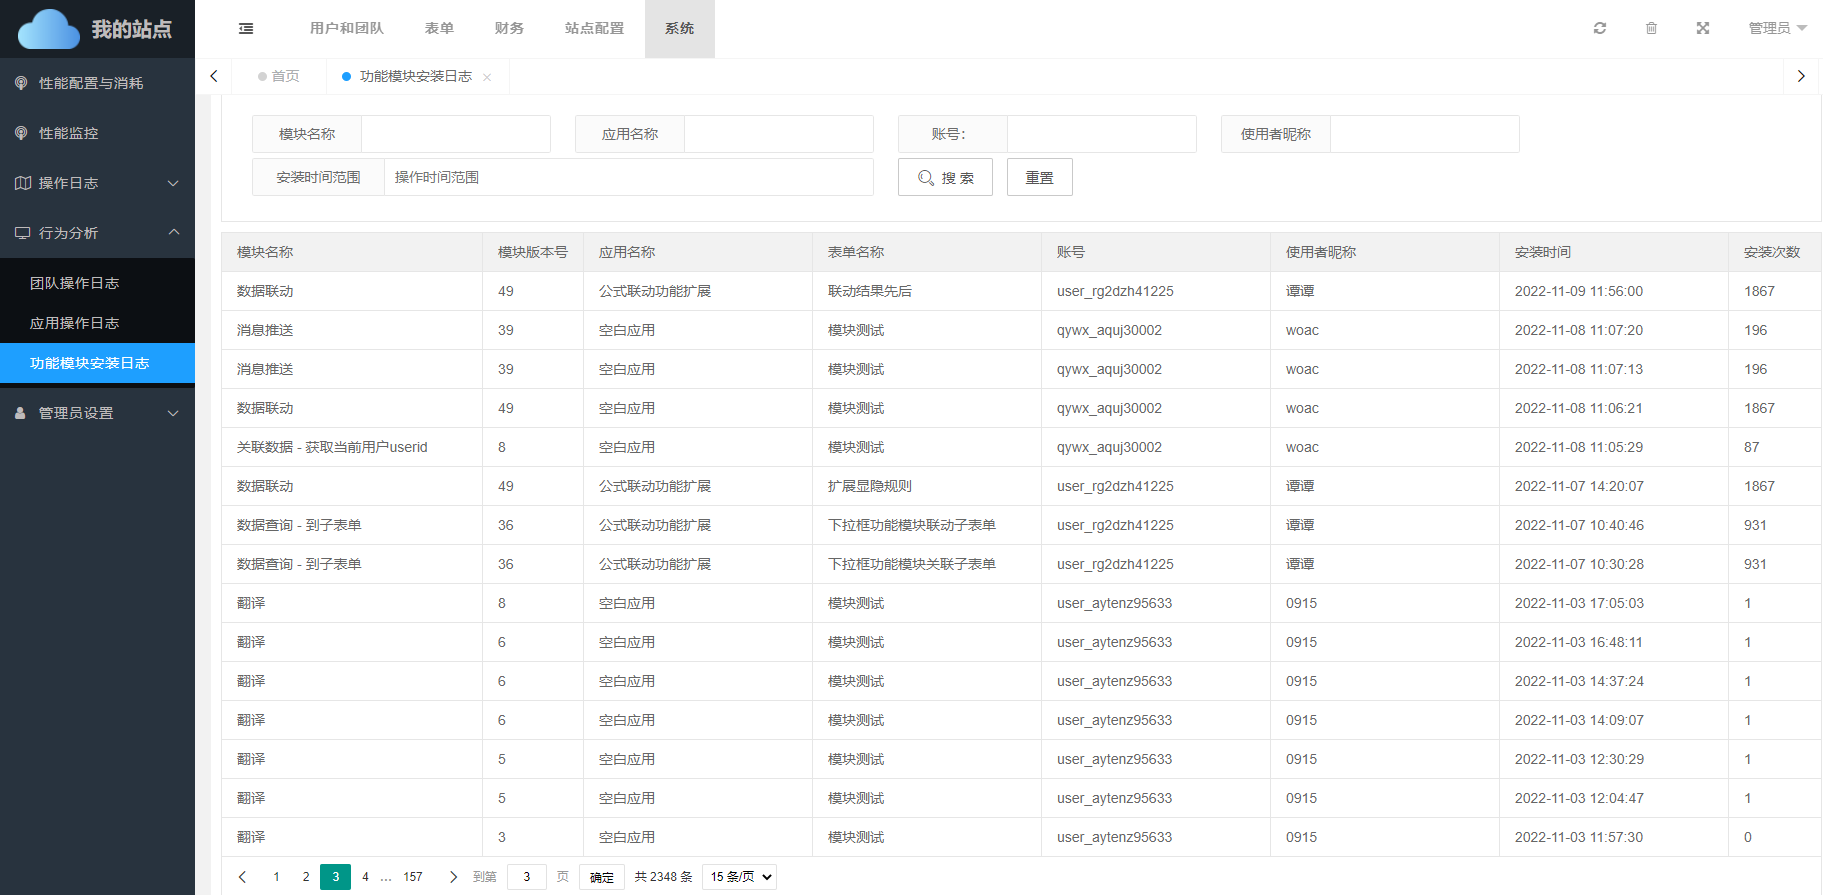1823x895 pixels.
Task: Open the 管理员 user dropdown
Action: pyautogui.click(x=1777, y=28)
